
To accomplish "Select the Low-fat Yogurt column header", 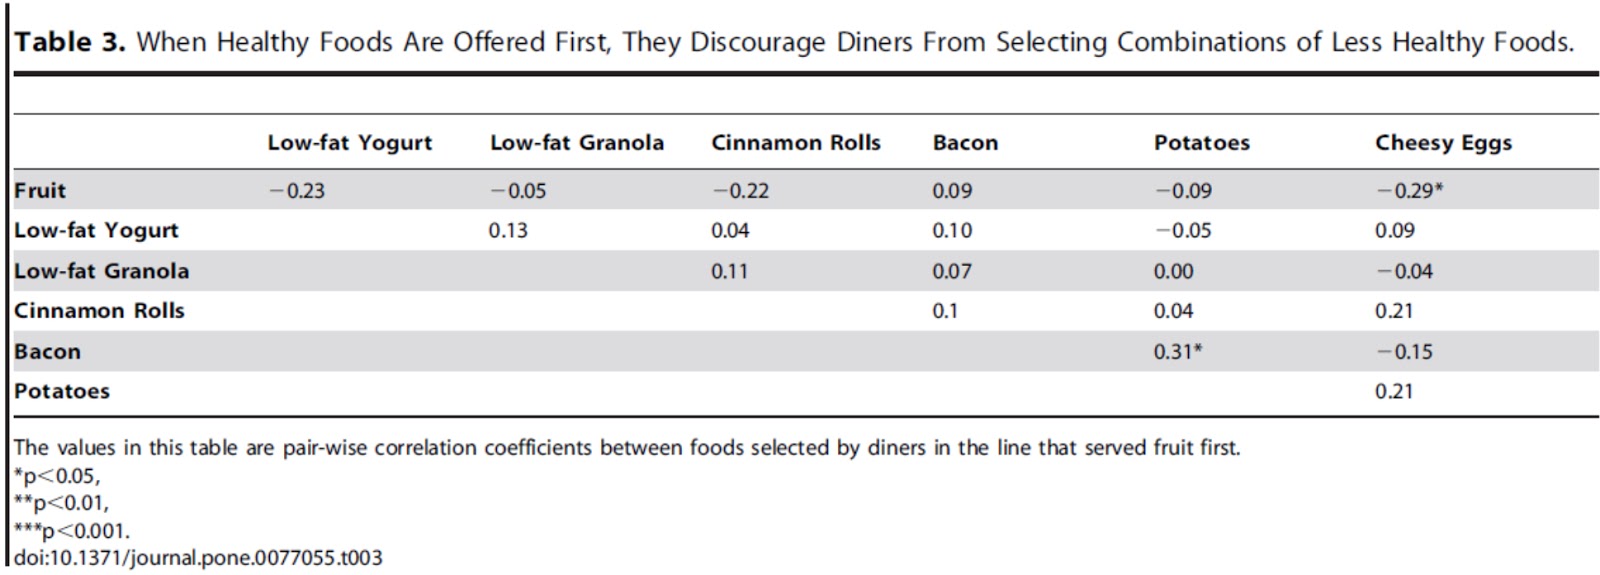I will click(x=349, y=143).
